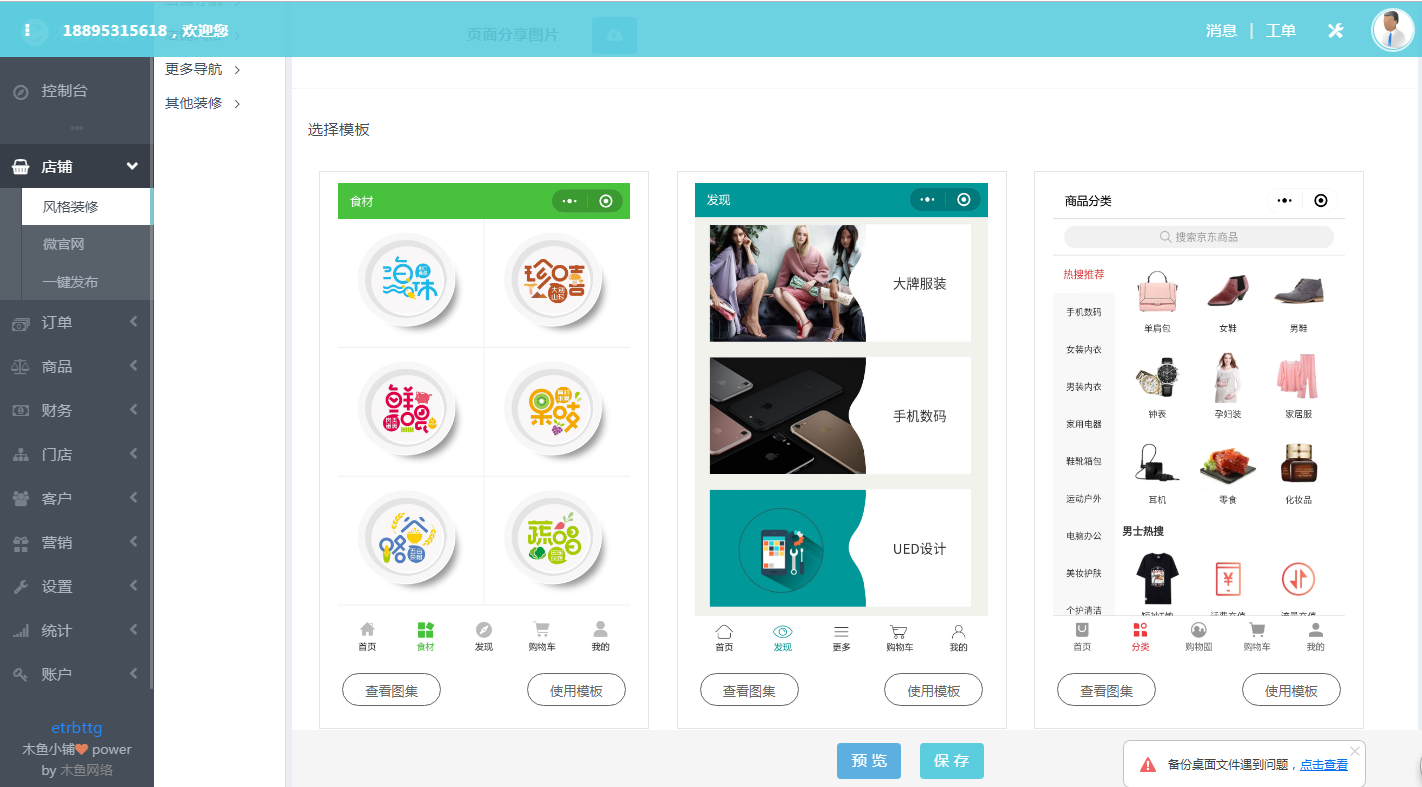Open the crossed-tools icon in top bar

click(1335, 30)
